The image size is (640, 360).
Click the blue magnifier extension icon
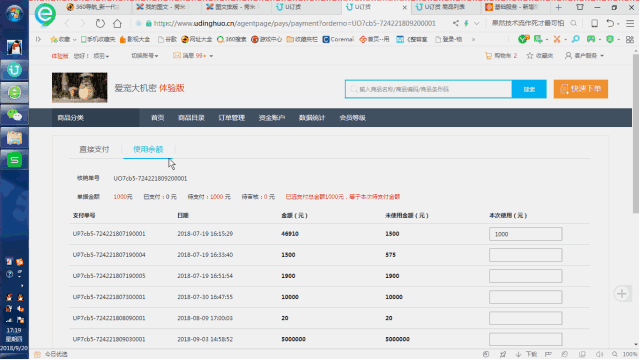click(576, 39)
